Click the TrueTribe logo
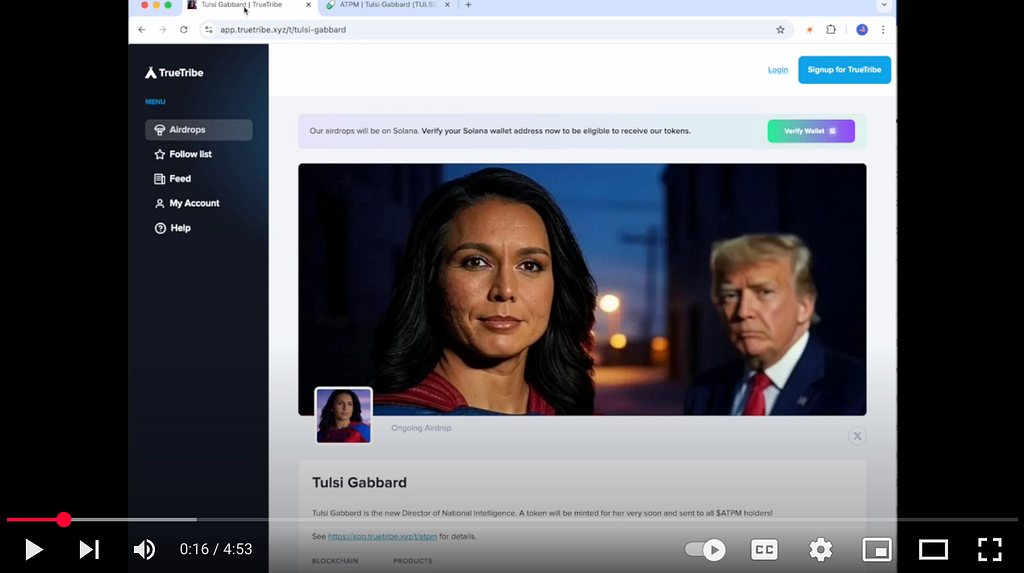This screenshot has width=1024, height=573. [174, 73]
